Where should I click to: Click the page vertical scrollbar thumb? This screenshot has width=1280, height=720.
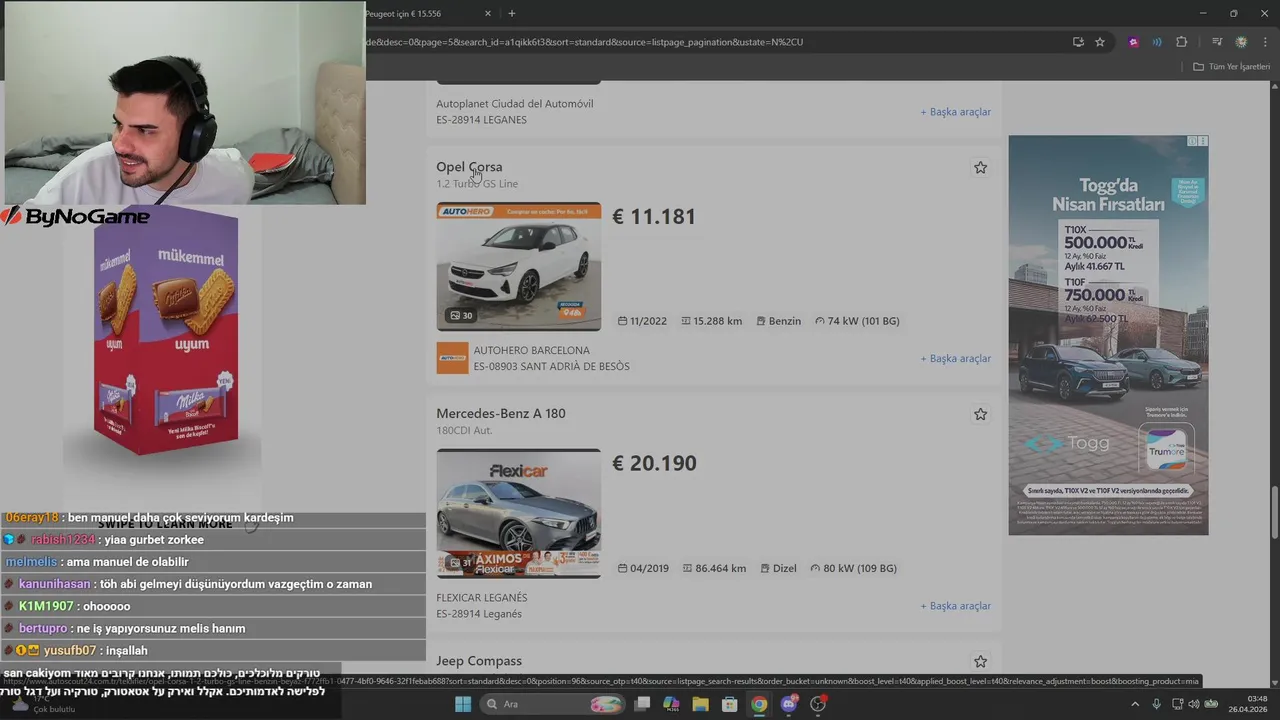[1274, 513]
